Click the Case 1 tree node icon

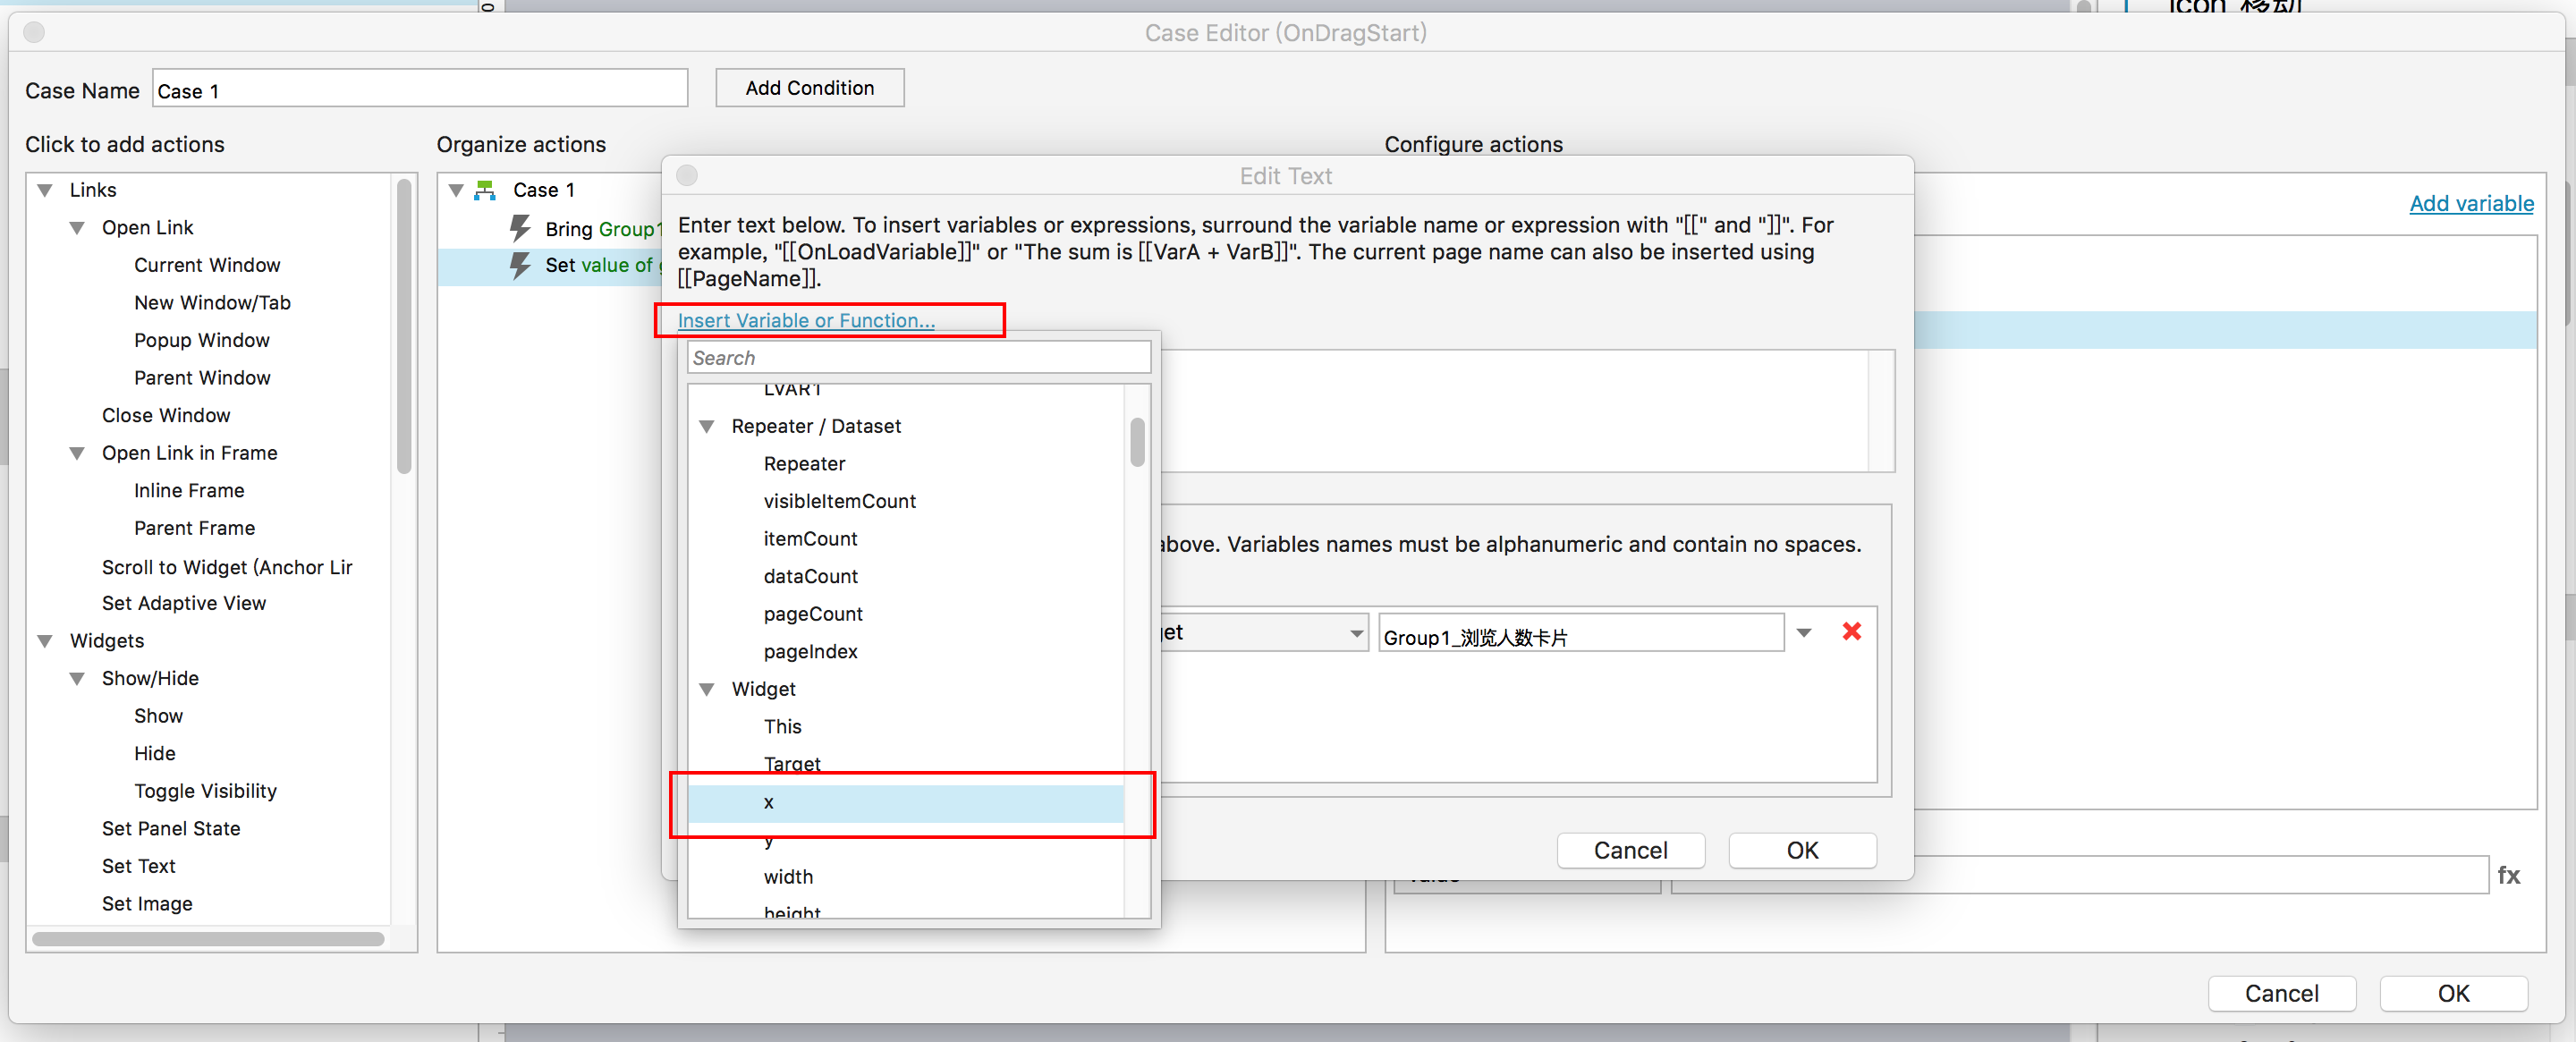click(x=486, y=190)
